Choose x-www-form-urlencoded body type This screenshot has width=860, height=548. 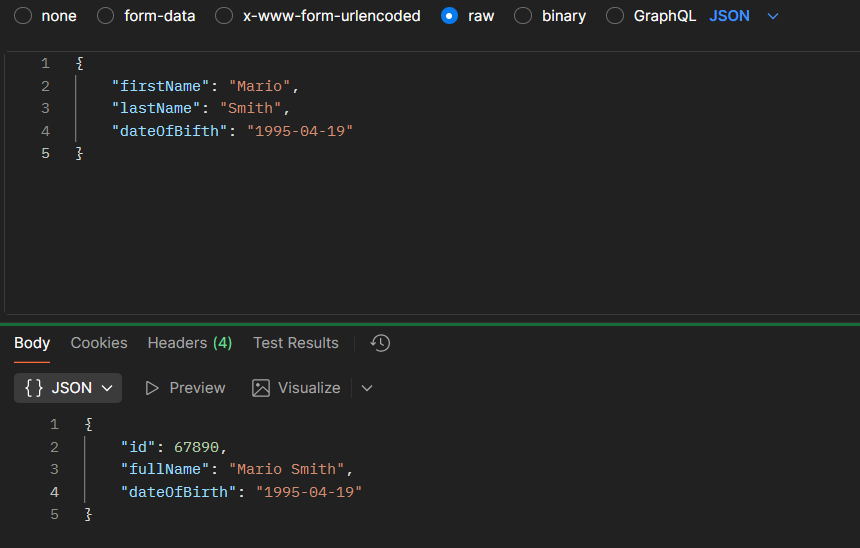click(x=225, y=16)
